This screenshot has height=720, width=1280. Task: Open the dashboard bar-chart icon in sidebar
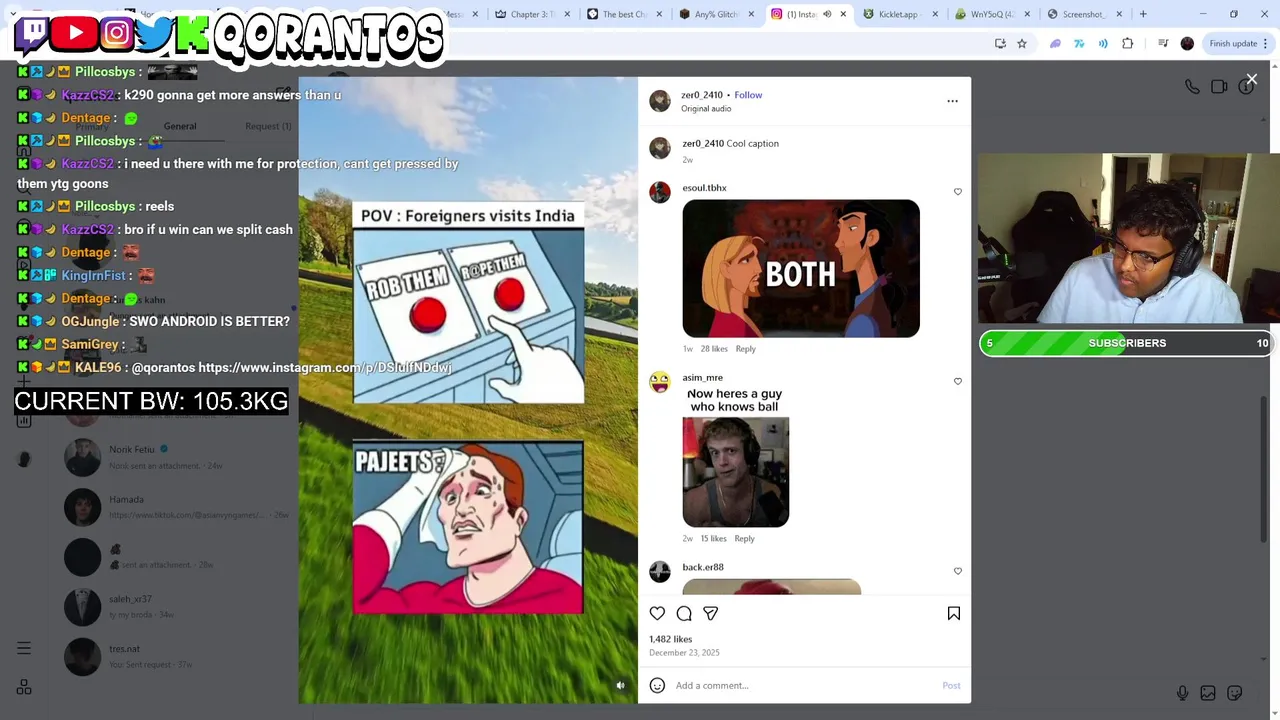click(24, 420)
